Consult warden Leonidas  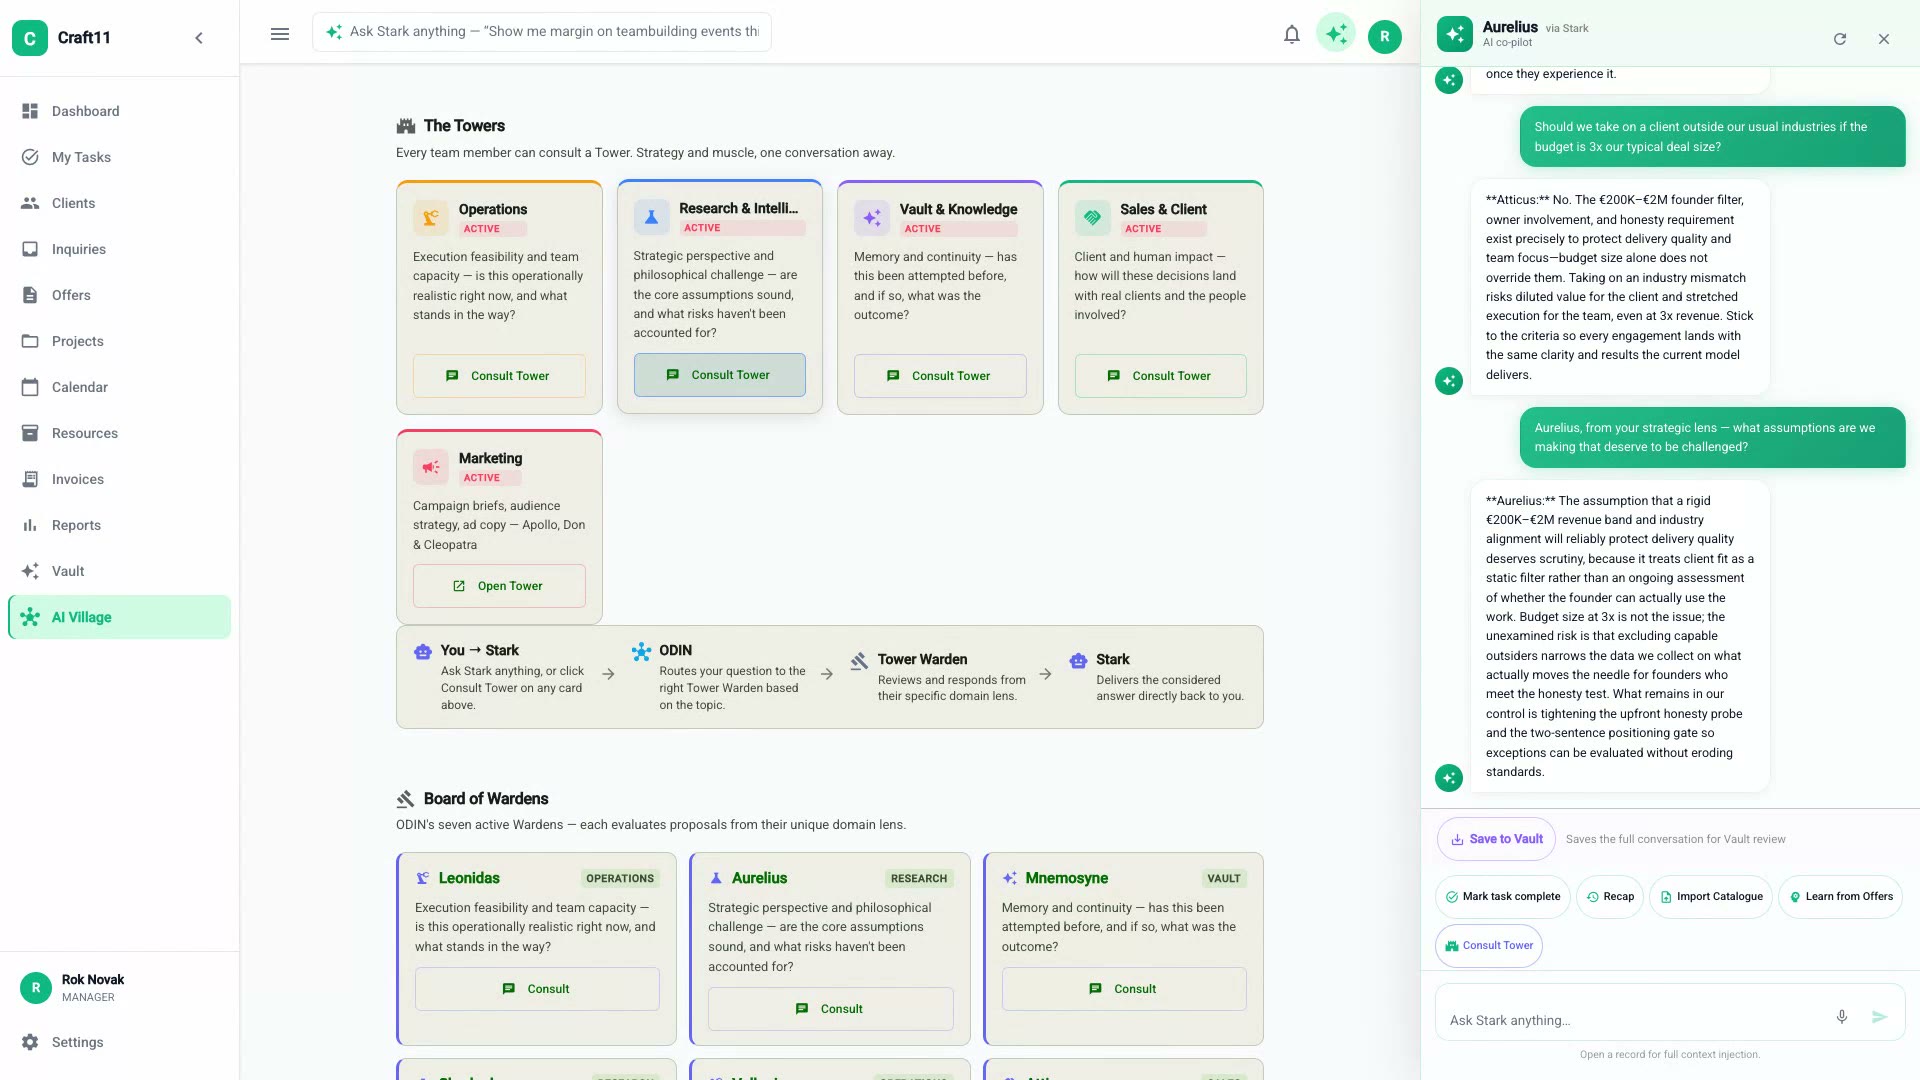pyautogui.click(x=537, y=989)
